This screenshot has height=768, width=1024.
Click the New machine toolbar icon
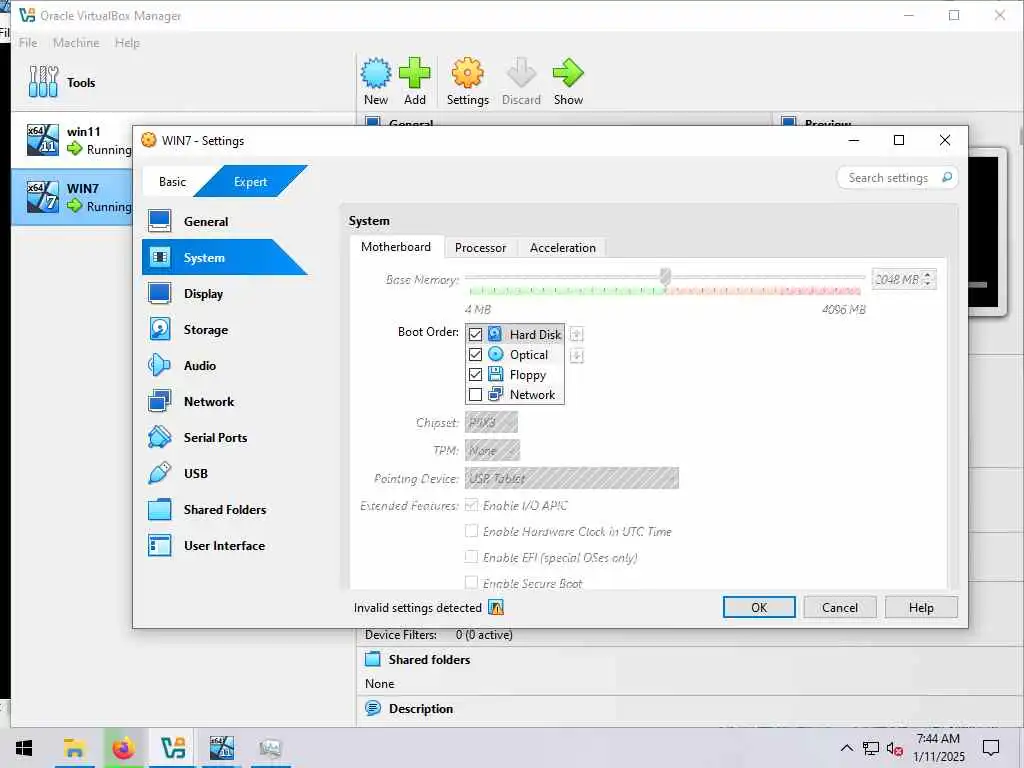[x=376, y=82]
